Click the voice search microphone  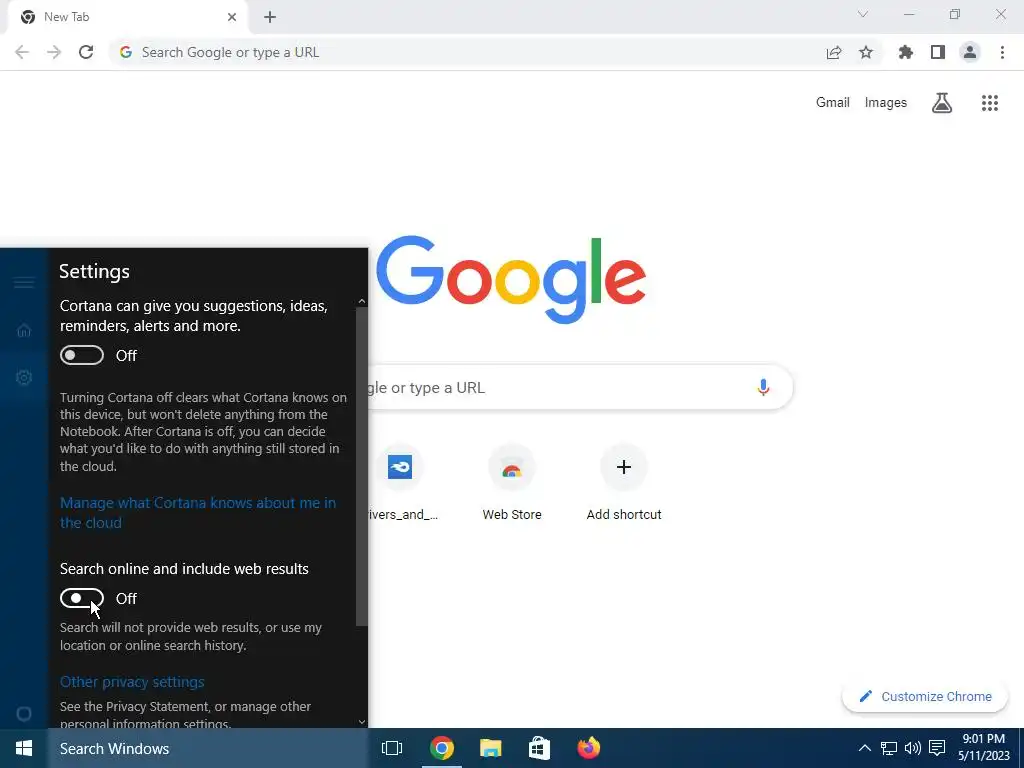(x=763, y=387)
